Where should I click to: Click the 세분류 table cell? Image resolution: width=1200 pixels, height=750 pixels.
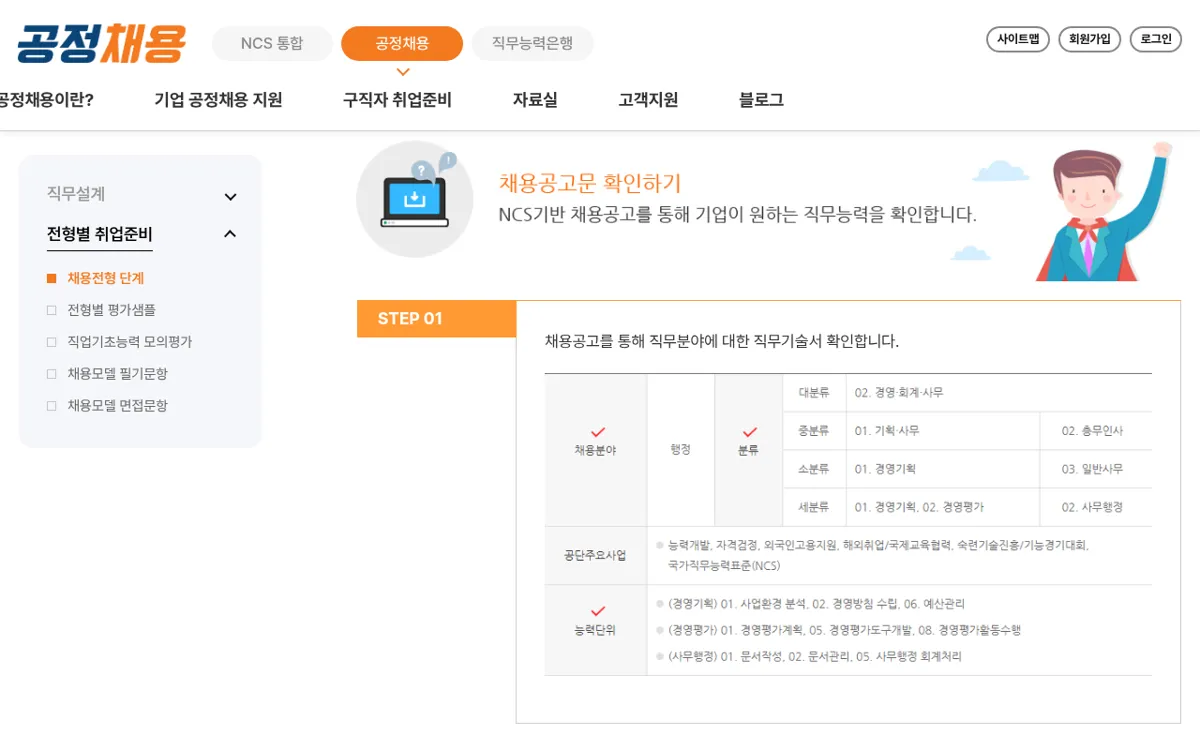[814, 507]
